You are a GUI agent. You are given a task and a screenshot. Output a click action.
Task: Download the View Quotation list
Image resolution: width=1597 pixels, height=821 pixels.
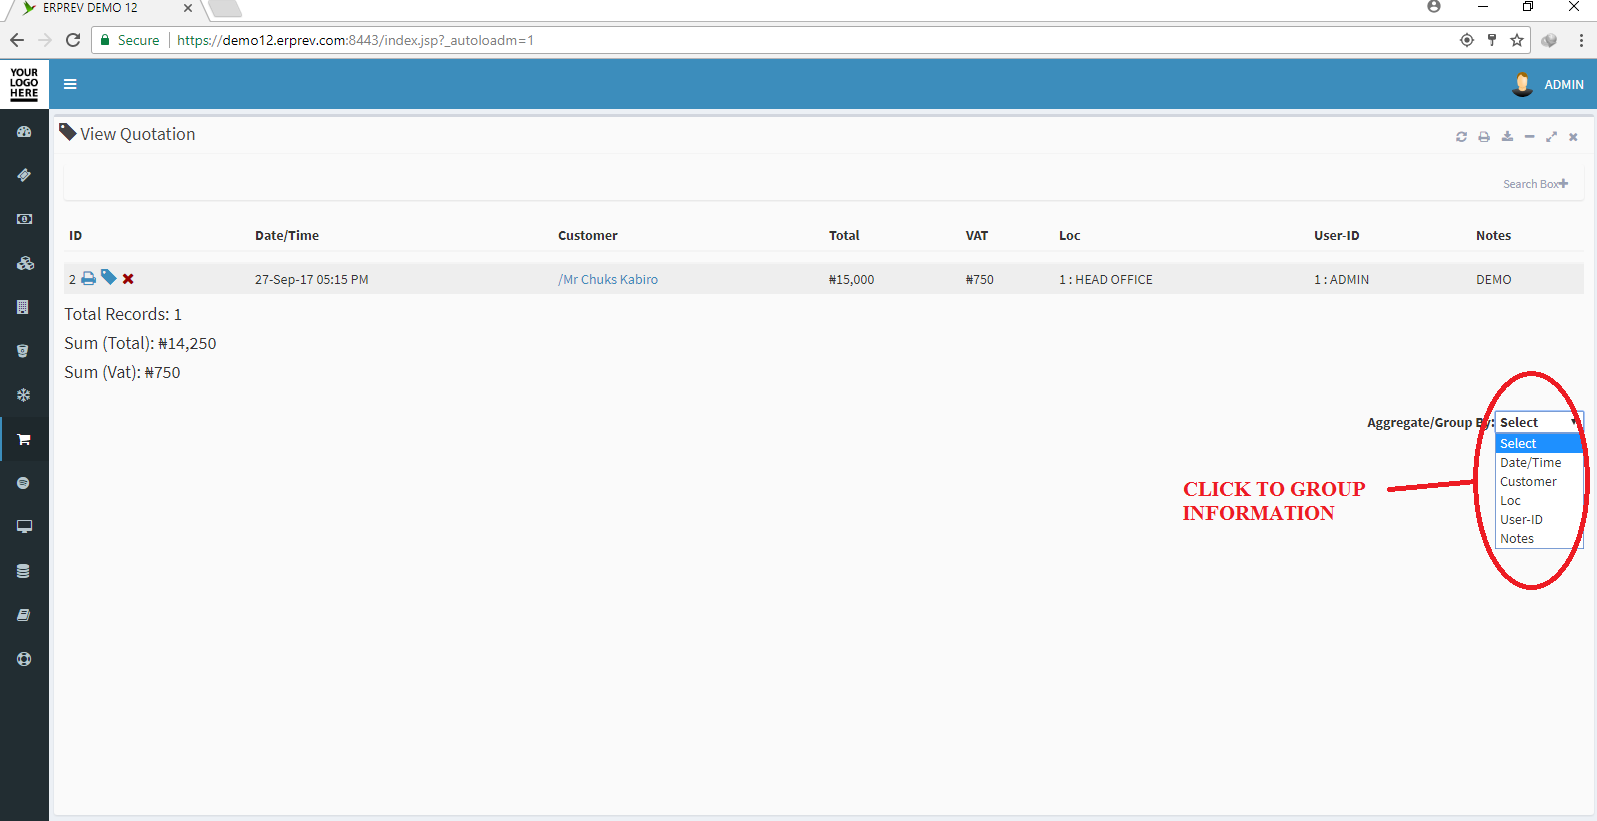pos(1507,137)
